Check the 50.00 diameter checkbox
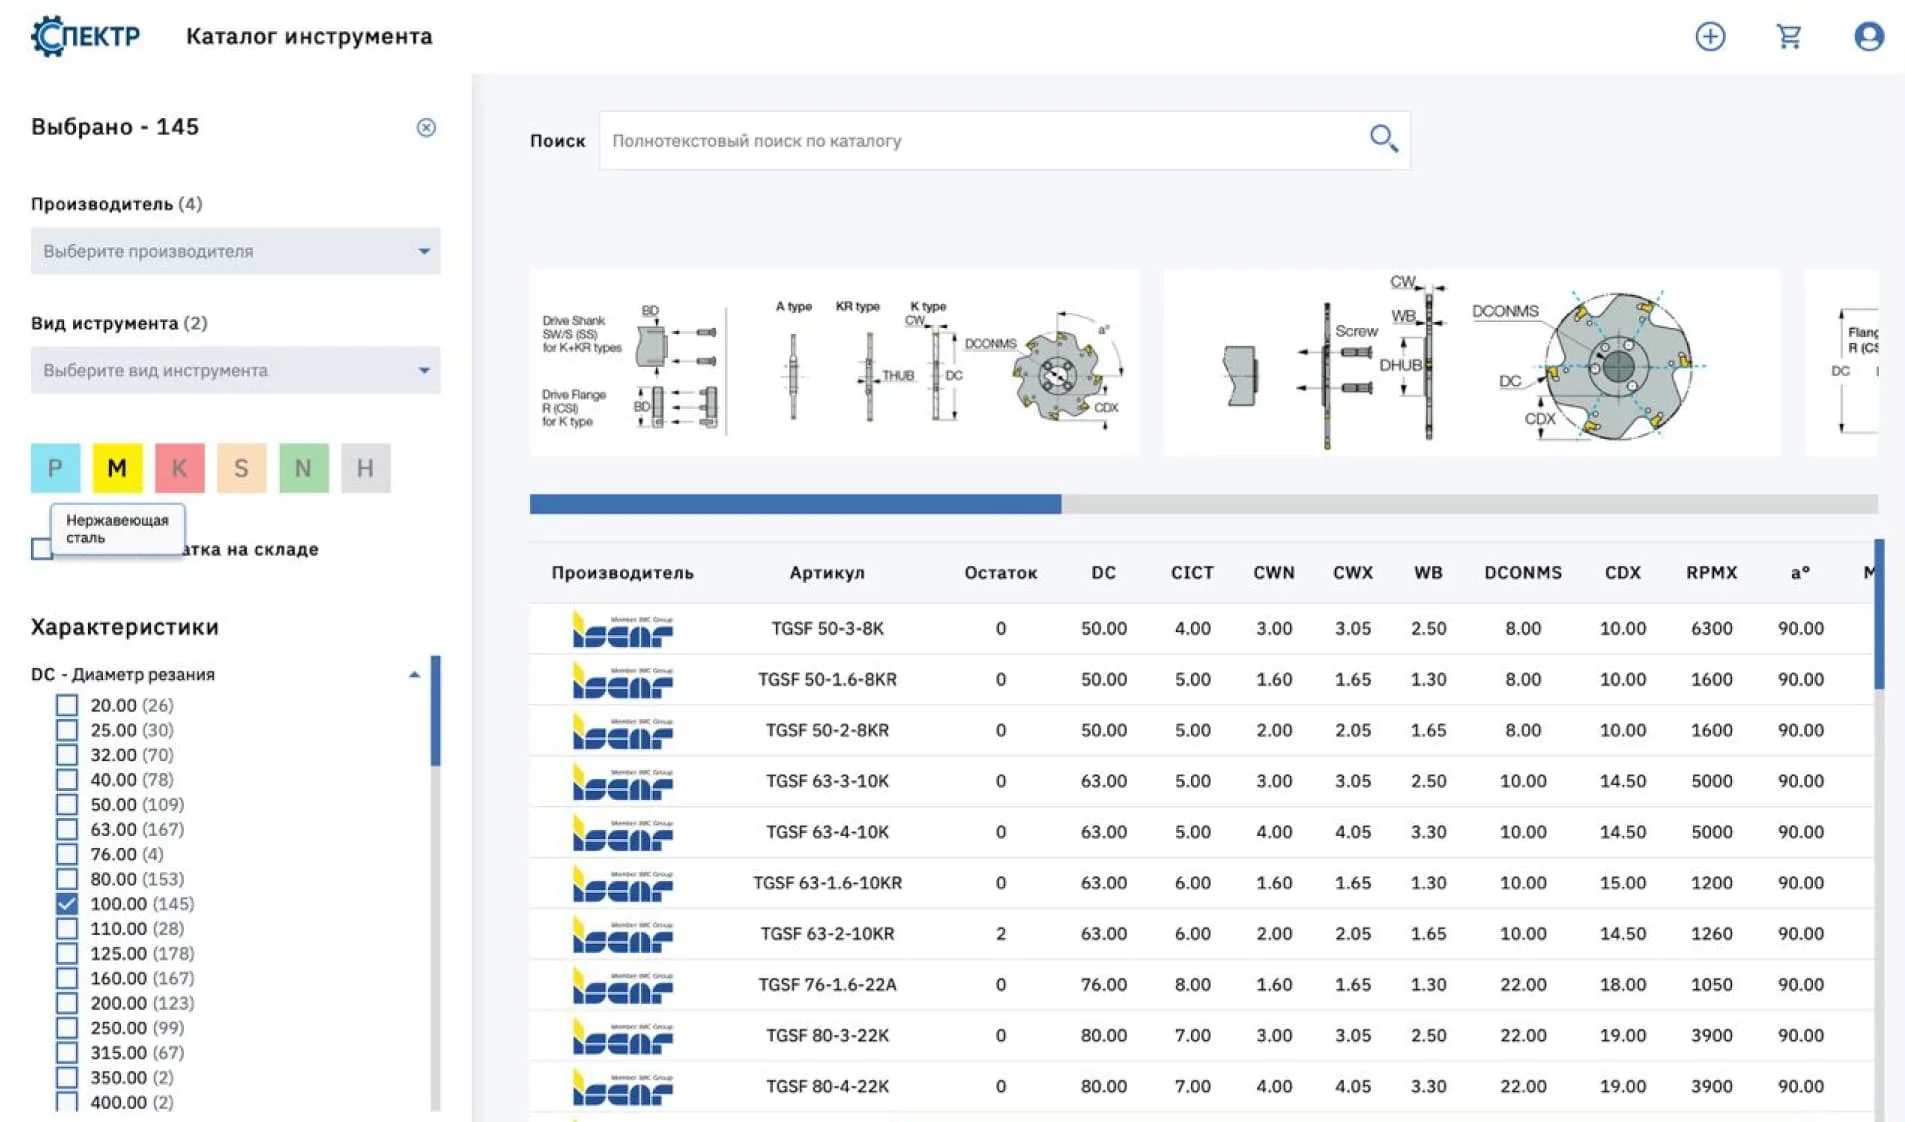Screen dimensions: 1905x1122 tap(67, 805)
